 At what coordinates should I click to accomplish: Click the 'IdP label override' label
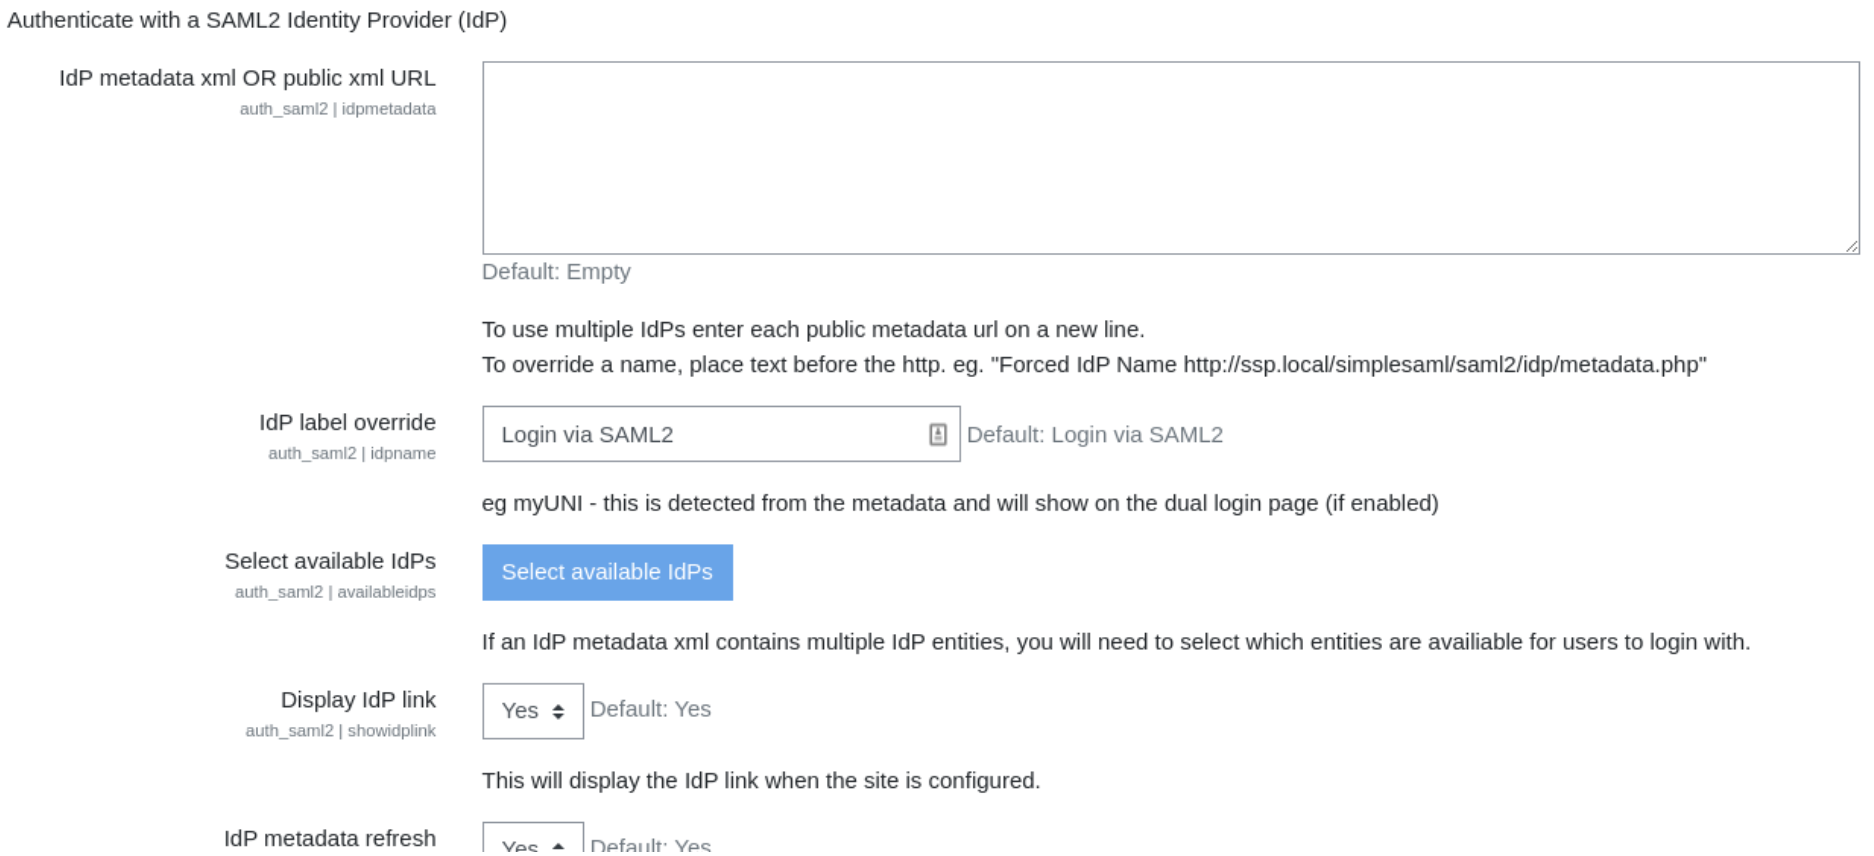point(347,422)
